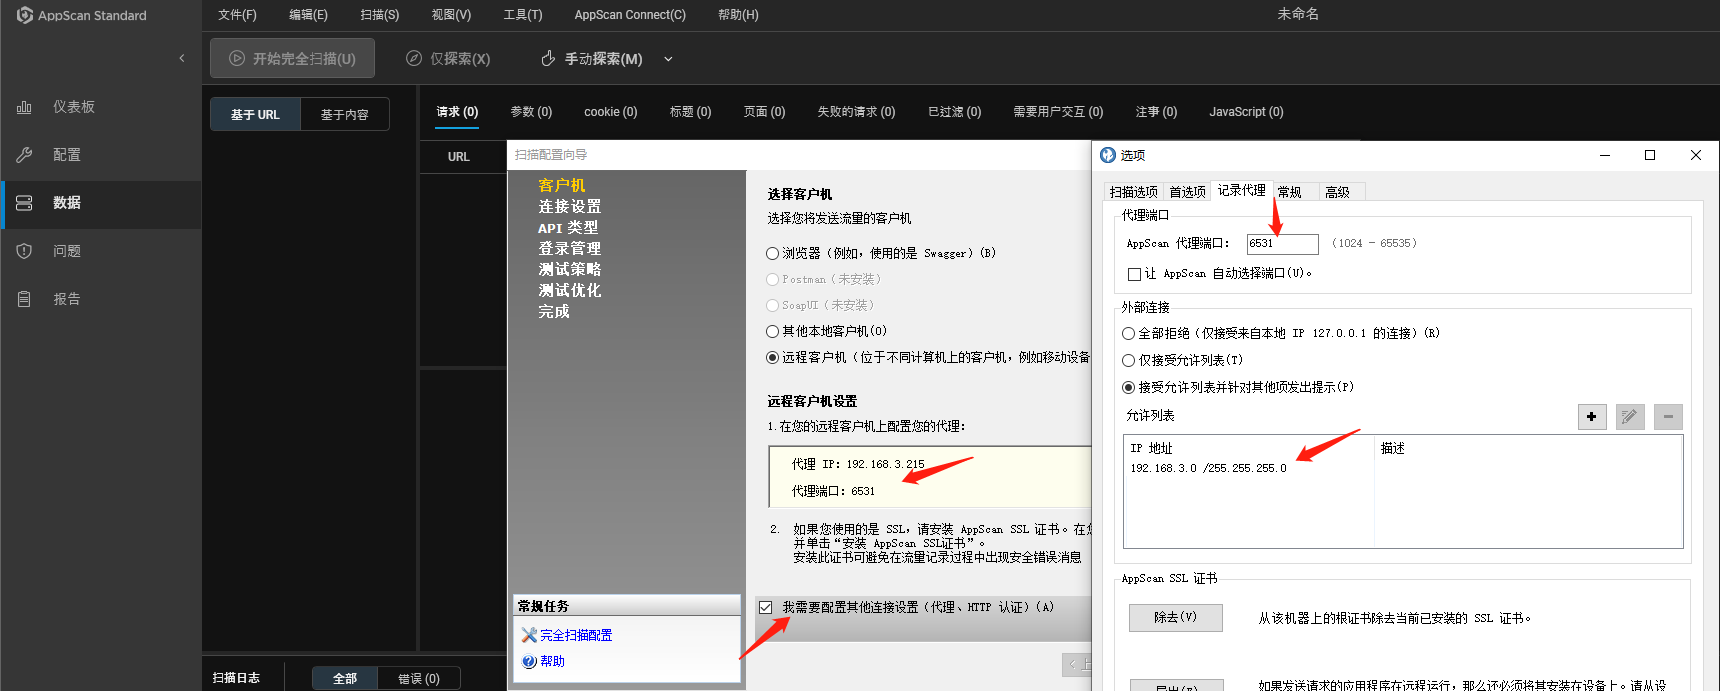Go to 测试策略 wizard step
Viewport: 1720px width, 691px height.
pos(570,269)
